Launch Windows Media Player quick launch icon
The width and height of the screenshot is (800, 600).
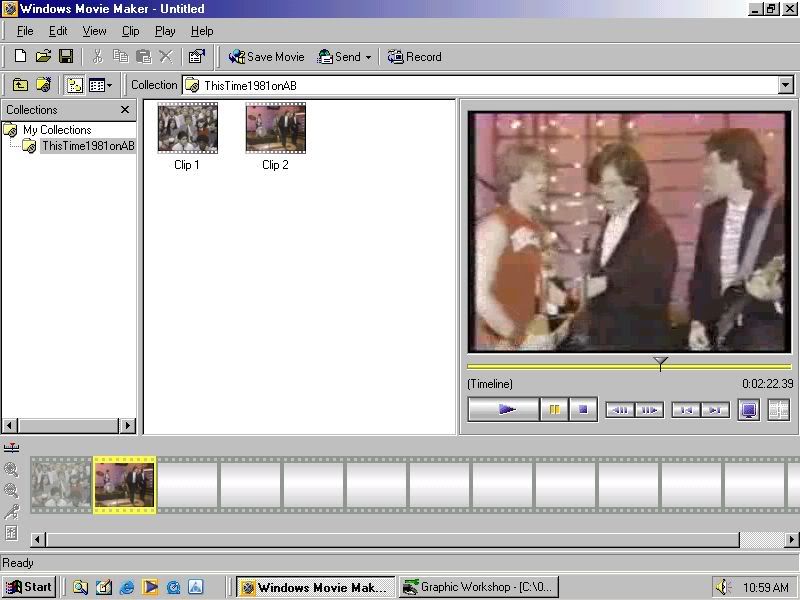pos(150,588)
